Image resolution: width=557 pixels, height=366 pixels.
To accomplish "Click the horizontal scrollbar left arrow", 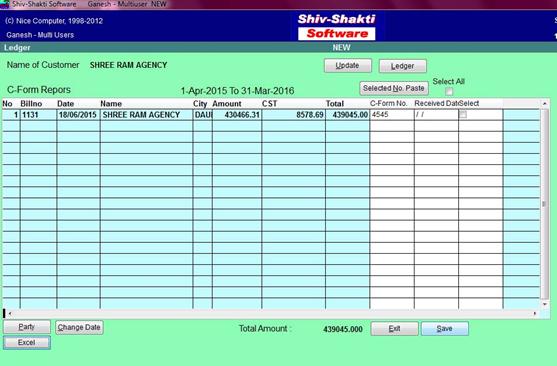I will click(10, 313).
